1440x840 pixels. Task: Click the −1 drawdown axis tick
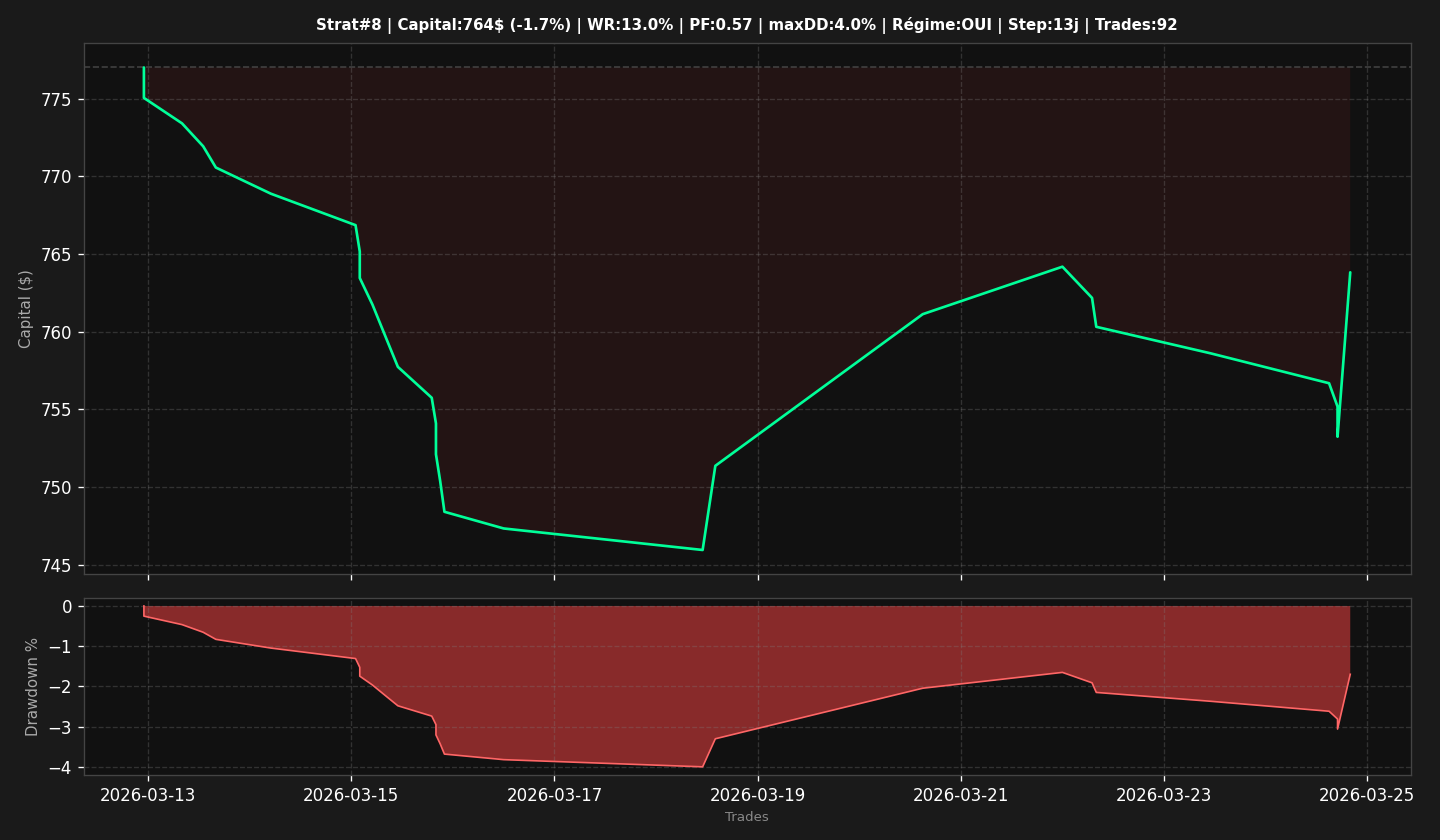[x=60, y=647]
